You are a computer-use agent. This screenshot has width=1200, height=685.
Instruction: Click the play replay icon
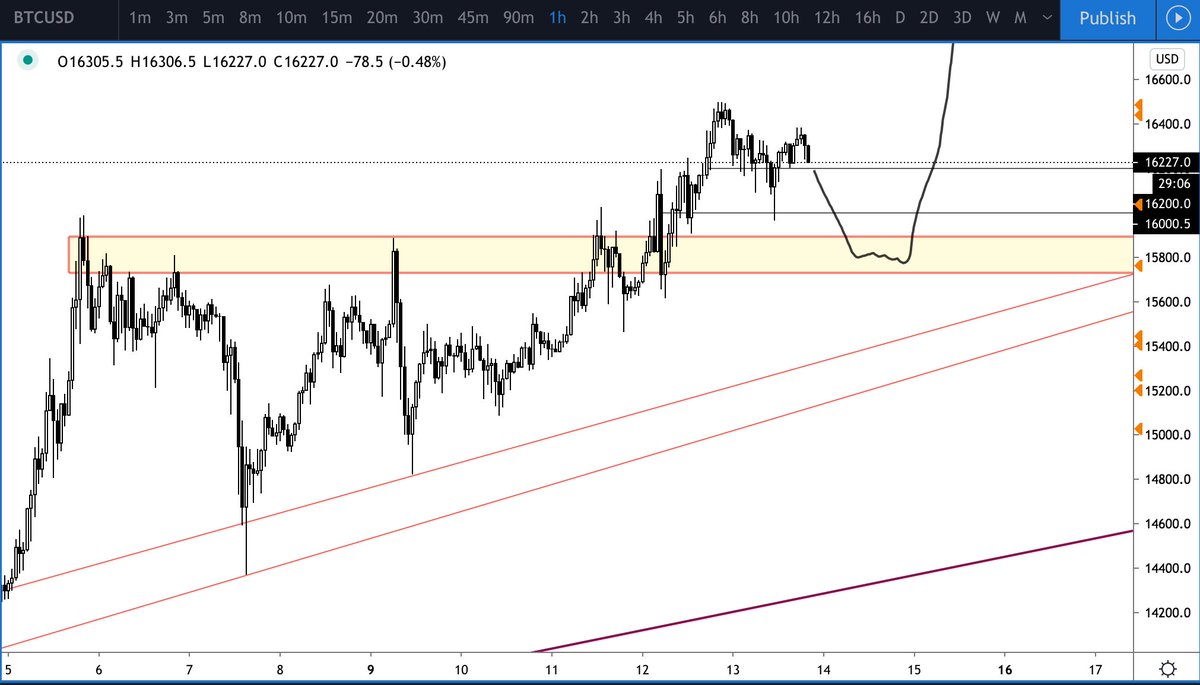1176,18
